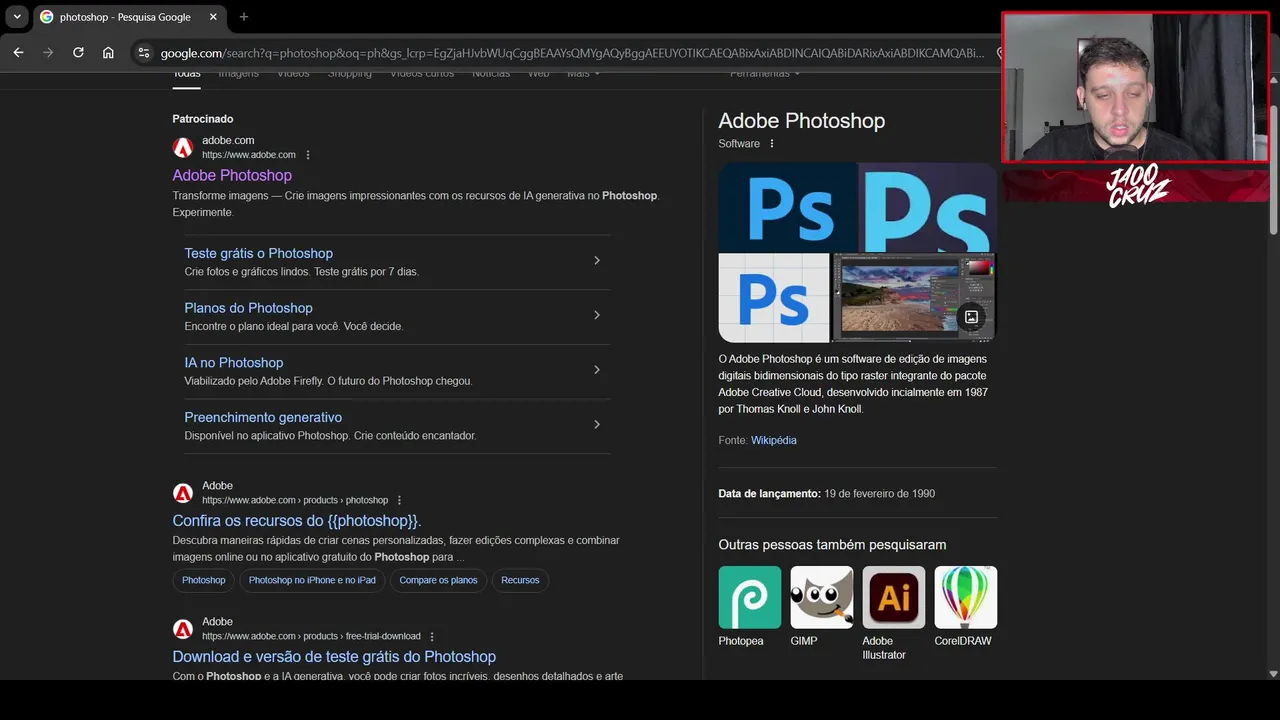Screen dimensions: 1280x720
Task: Open the Photoshop interface screenshot image
Action: pyautogui.click(x=914, y=298)
